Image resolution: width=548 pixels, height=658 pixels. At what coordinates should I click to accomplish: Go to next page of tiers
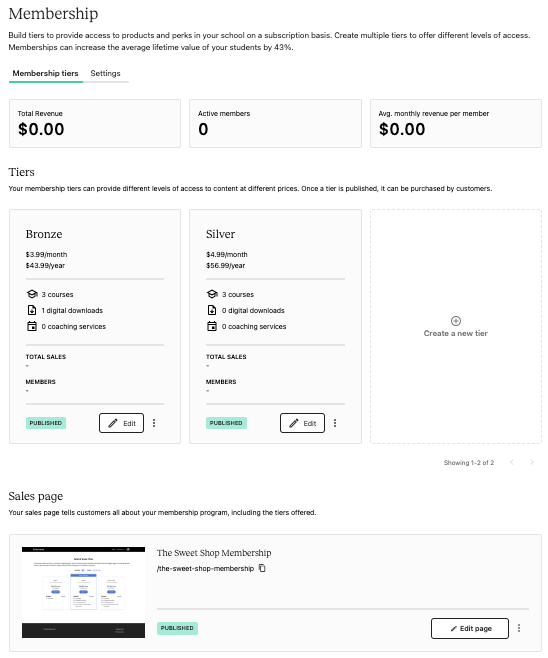pyautogui.click(x=532, y=462)
